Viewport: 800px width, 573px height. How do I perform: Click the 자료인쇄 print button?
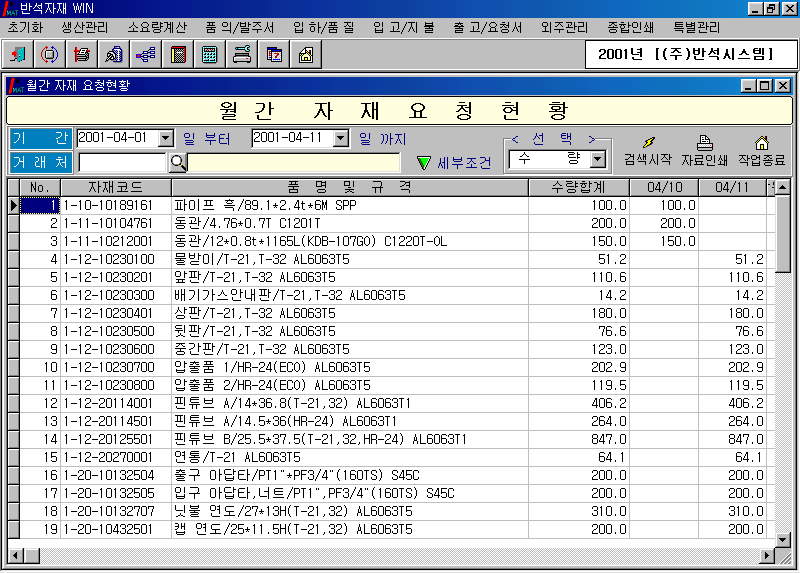coord(704,151)
